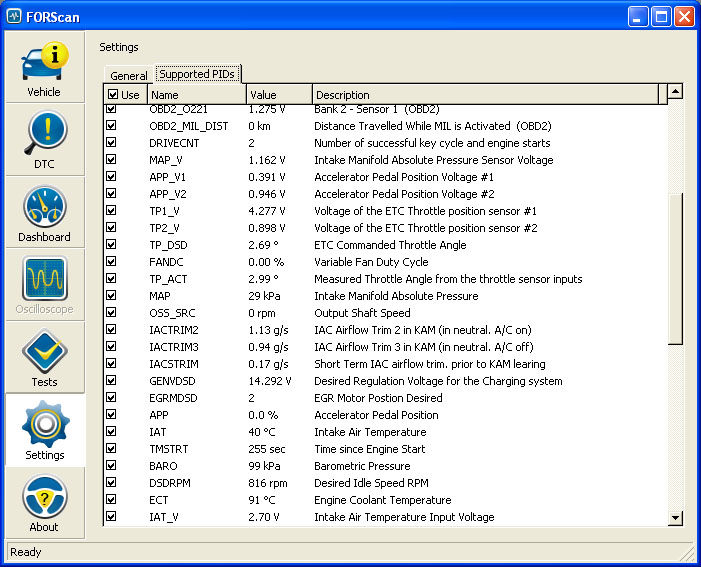The width and height of the screenshot is (701, 567).
Task: Select the Settings gear icon
Action: pyautogui.click(x=44, y=423)
